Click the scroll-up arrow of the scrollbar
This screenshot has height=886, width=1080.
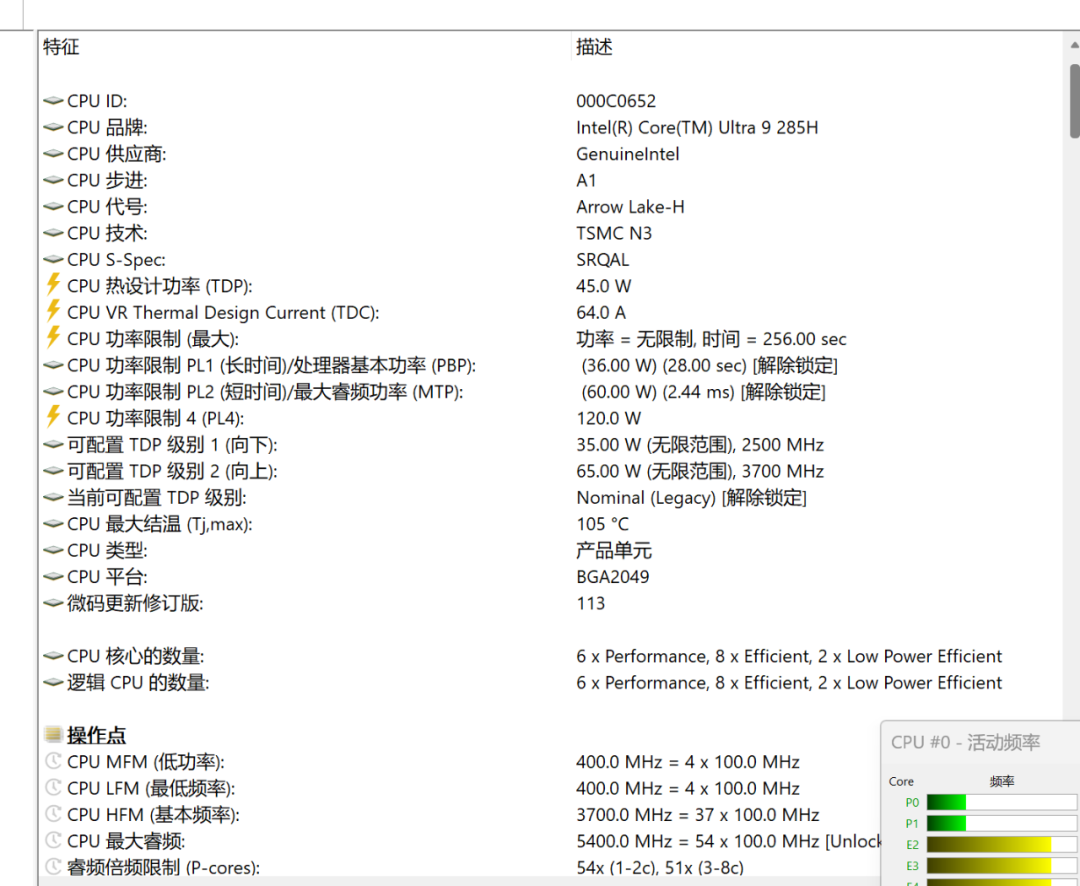click(1074, 45)
